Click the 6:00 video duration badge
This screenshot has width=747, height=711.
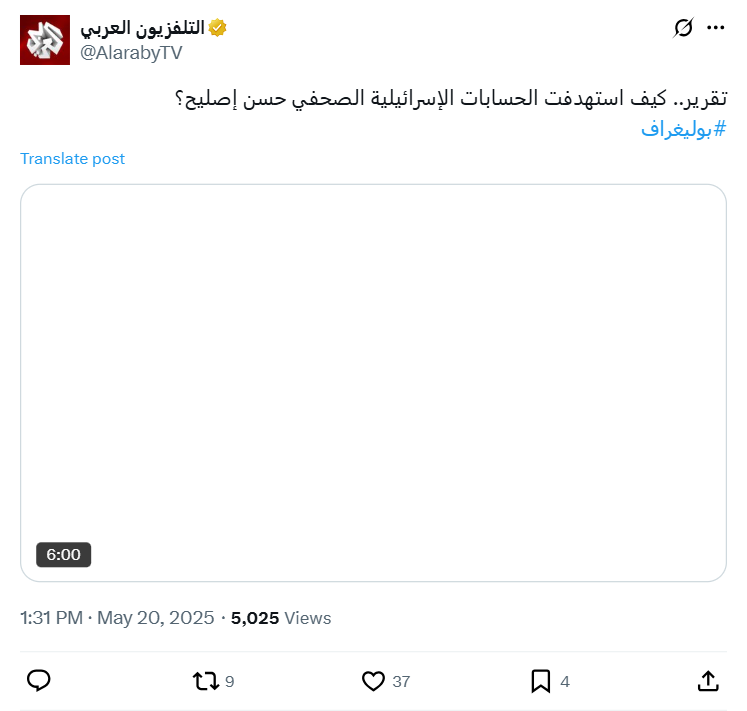[x=64, y=554]
